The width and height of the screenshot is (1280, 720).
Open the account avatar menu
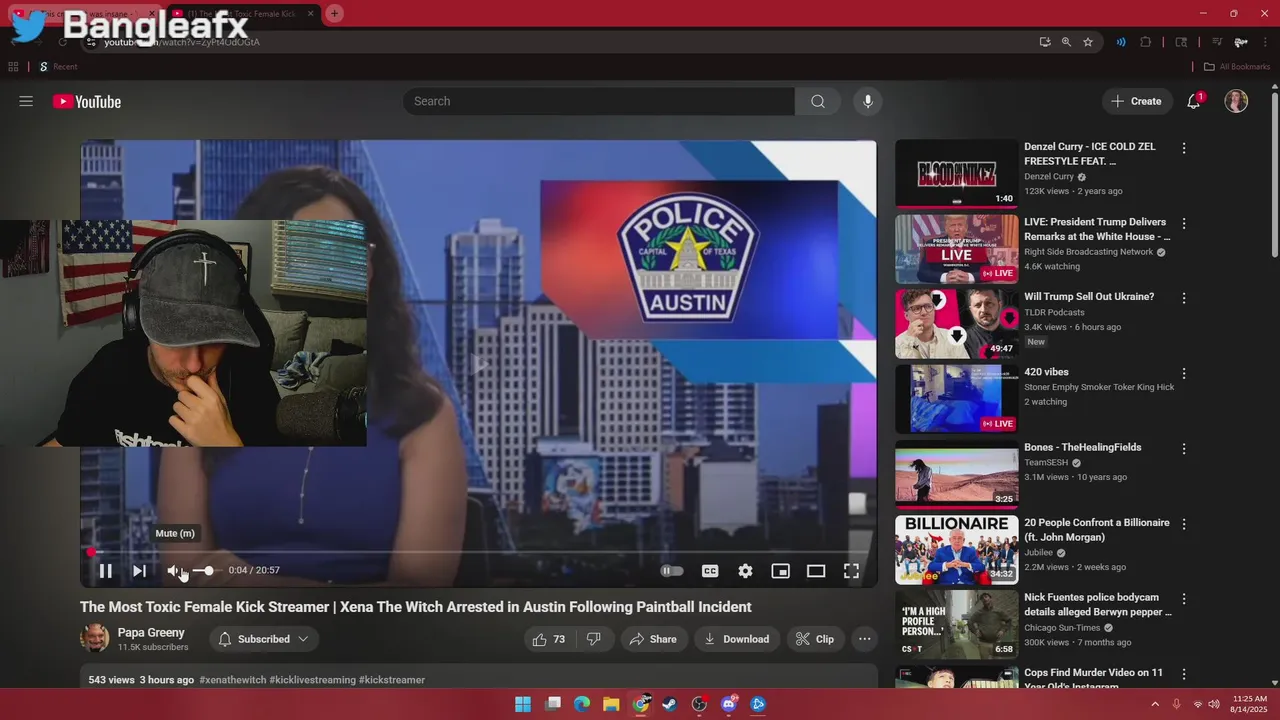coord(1236,101)
